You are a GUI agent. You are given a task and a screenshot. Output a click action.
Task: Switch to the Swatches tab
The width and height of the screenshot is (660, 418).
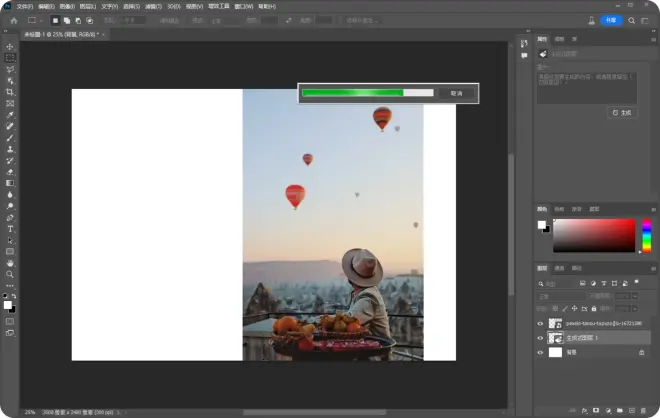(559, 209)
